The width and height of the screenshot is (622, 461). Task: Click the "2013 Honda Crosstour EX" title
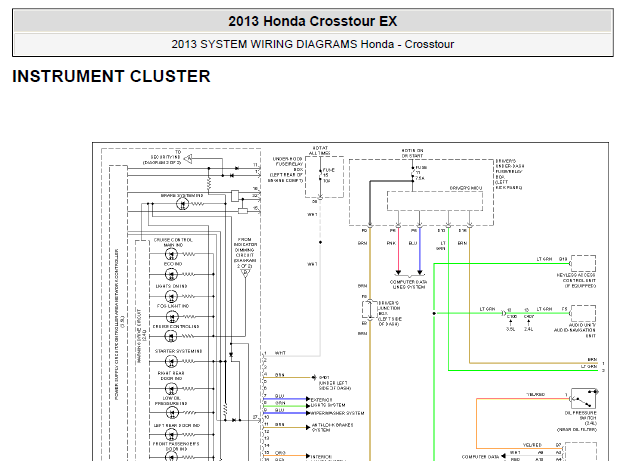pos(313,21)
